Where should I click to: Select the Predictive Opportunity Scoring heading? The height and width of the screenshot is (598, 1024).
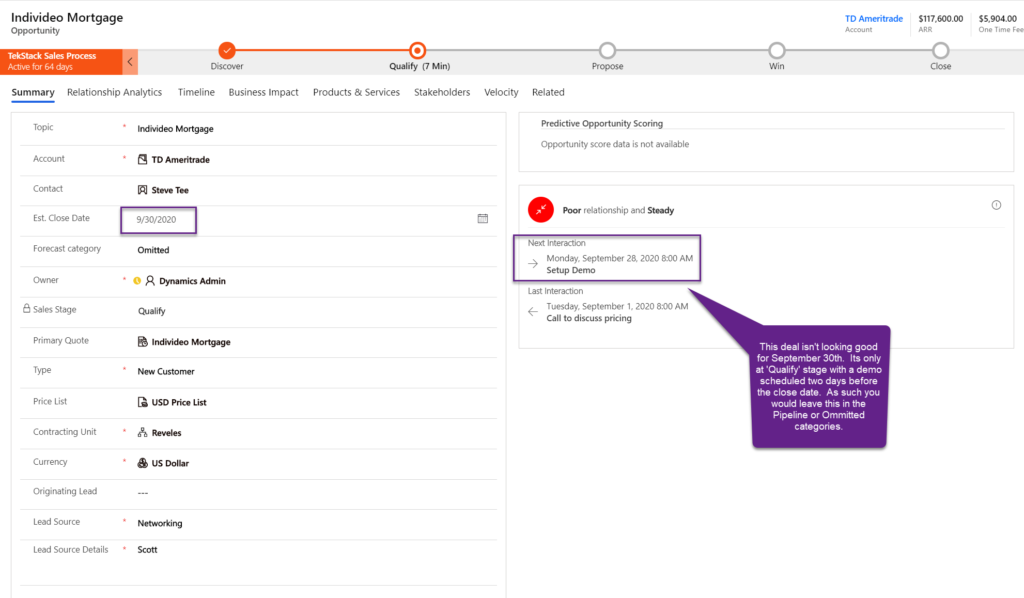[x=601, y=123]
